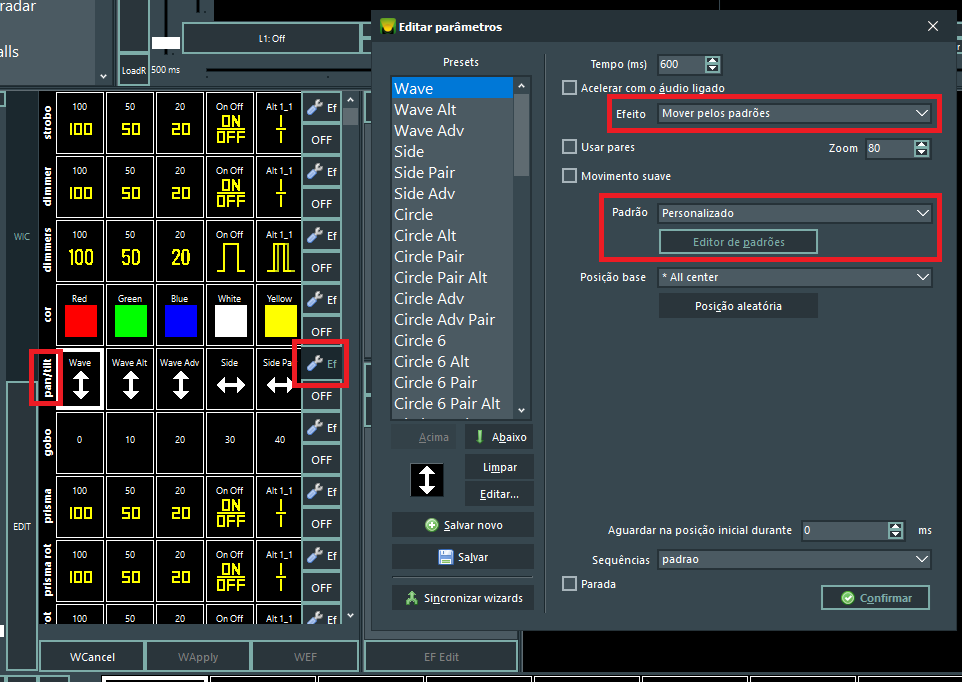Open the Efeito dropdown
The image size is (962, 682).
pos(795,112)
